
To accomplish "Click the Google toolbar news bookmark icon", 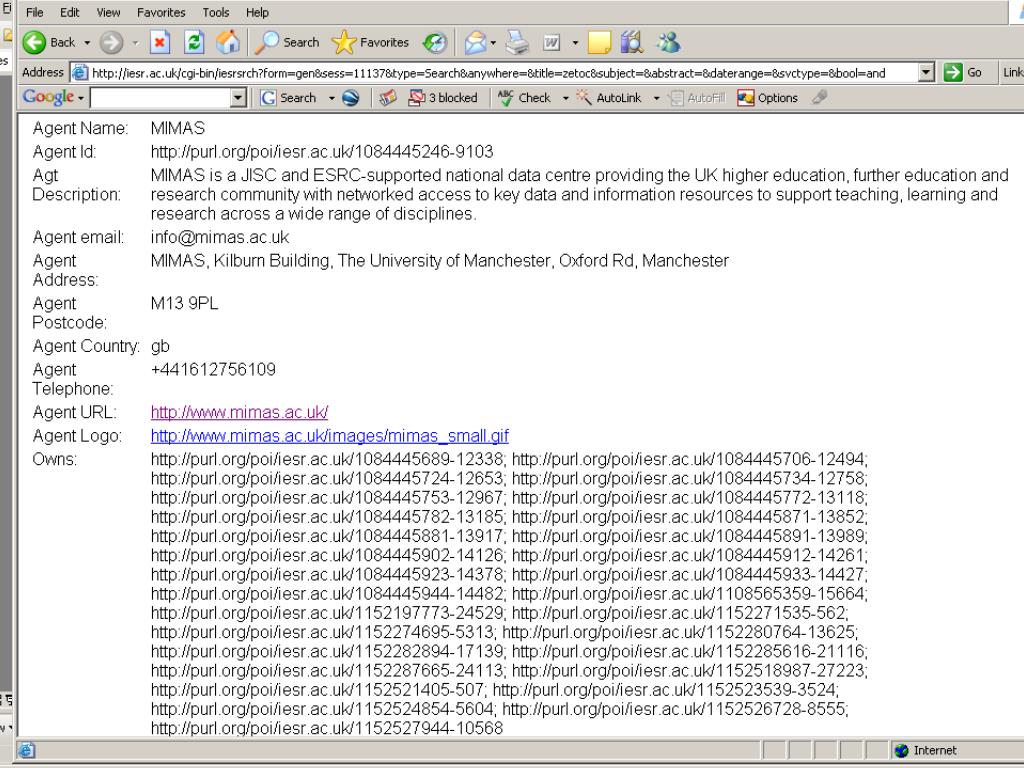I will click(388, 98).
